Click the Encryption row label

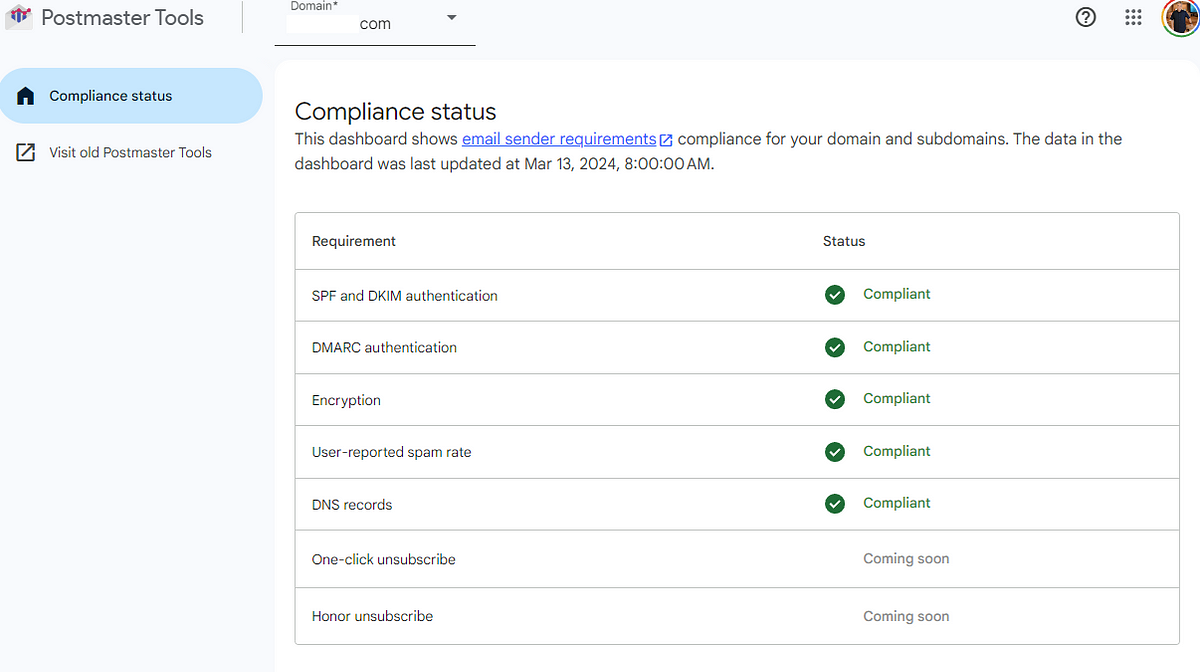[346, 400]
